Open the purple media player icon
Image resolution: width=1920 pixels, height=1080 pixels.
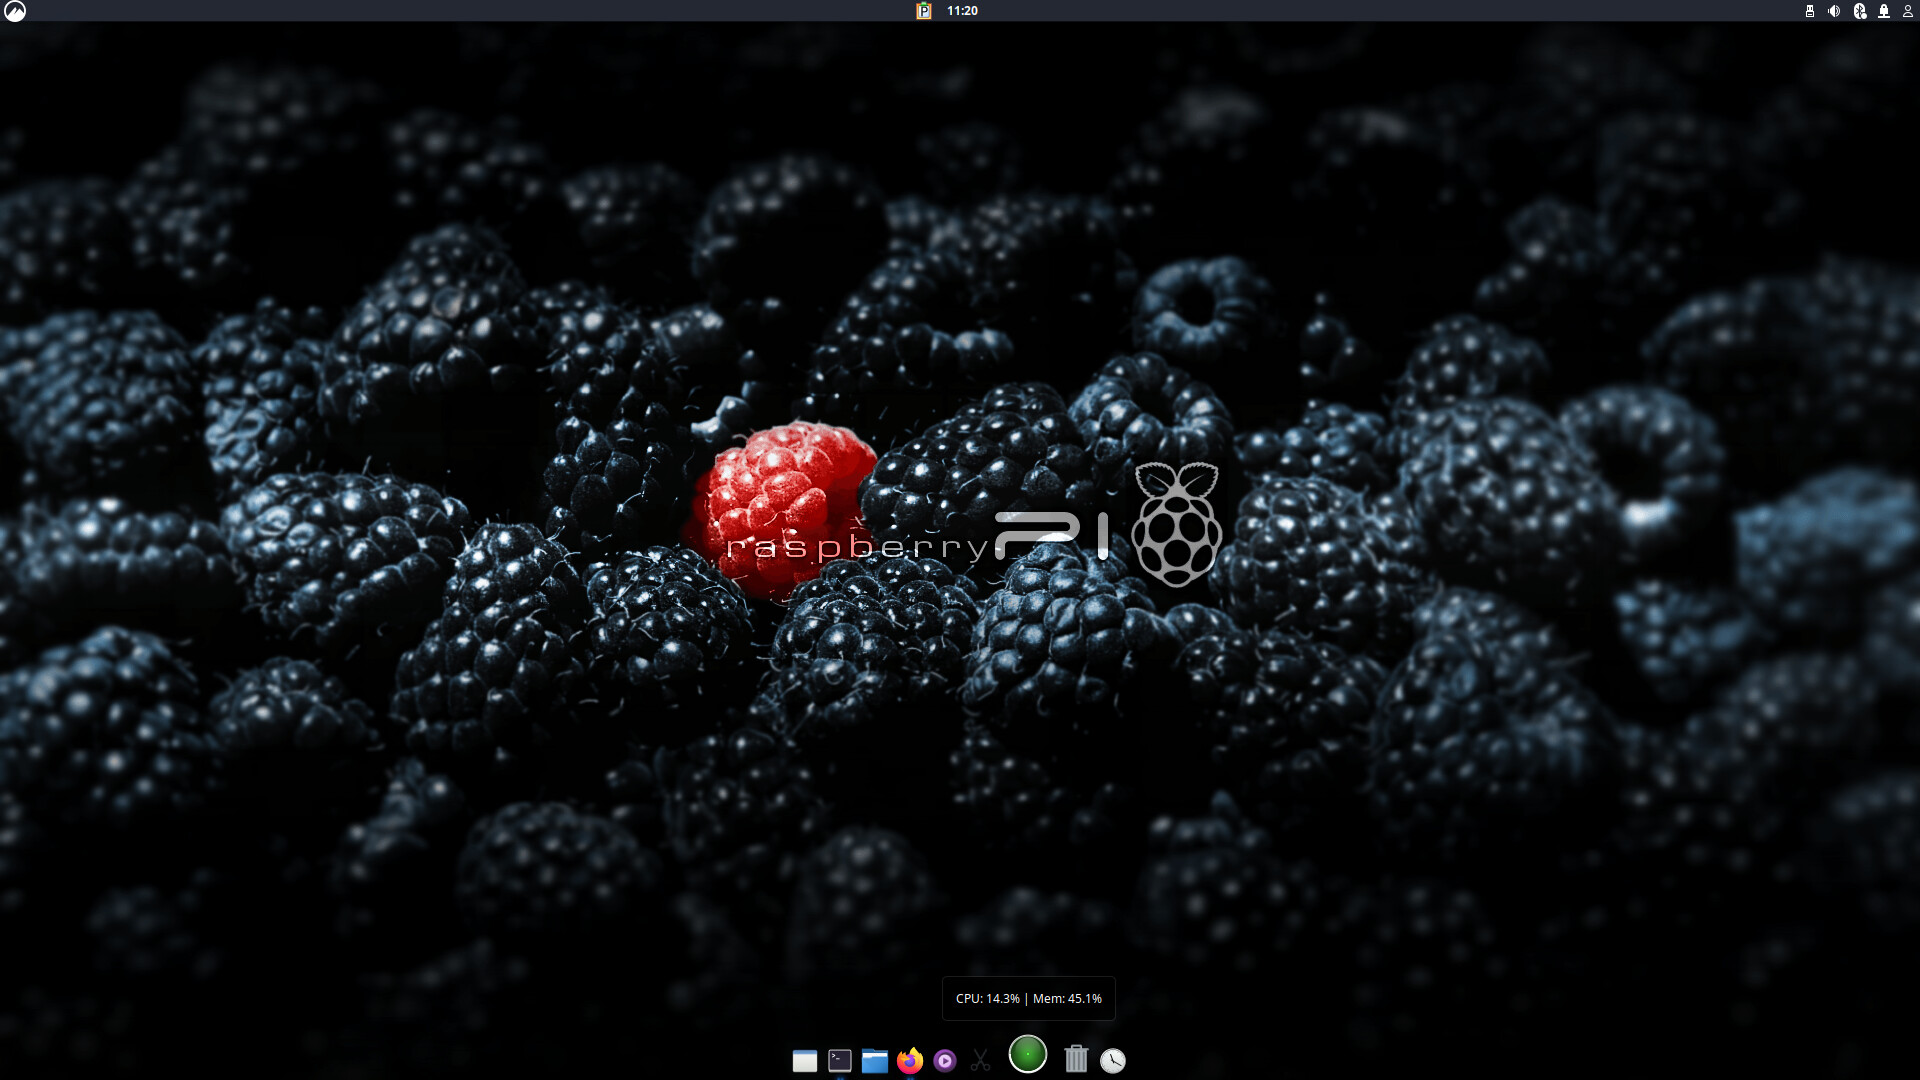[945, 1061]
